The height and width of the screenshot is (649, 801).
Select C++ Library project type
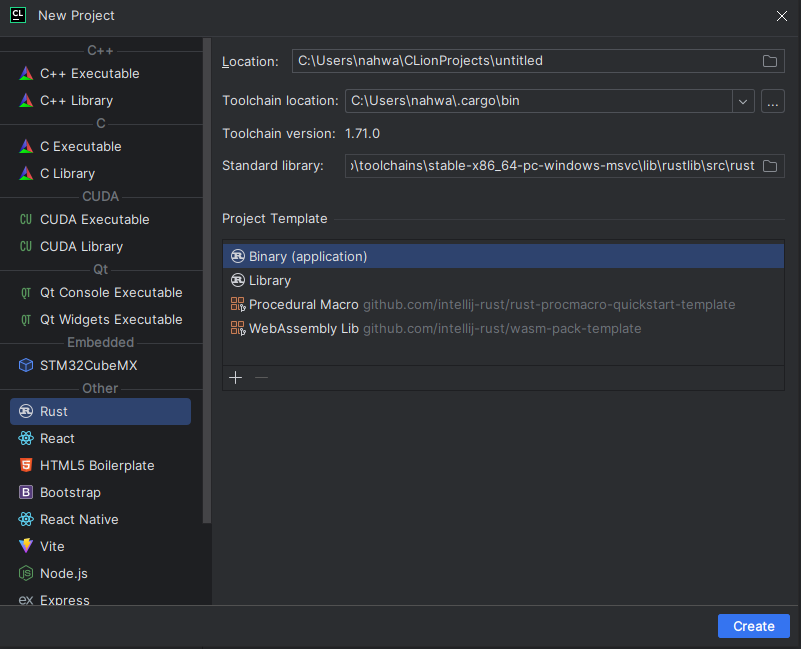100,101
